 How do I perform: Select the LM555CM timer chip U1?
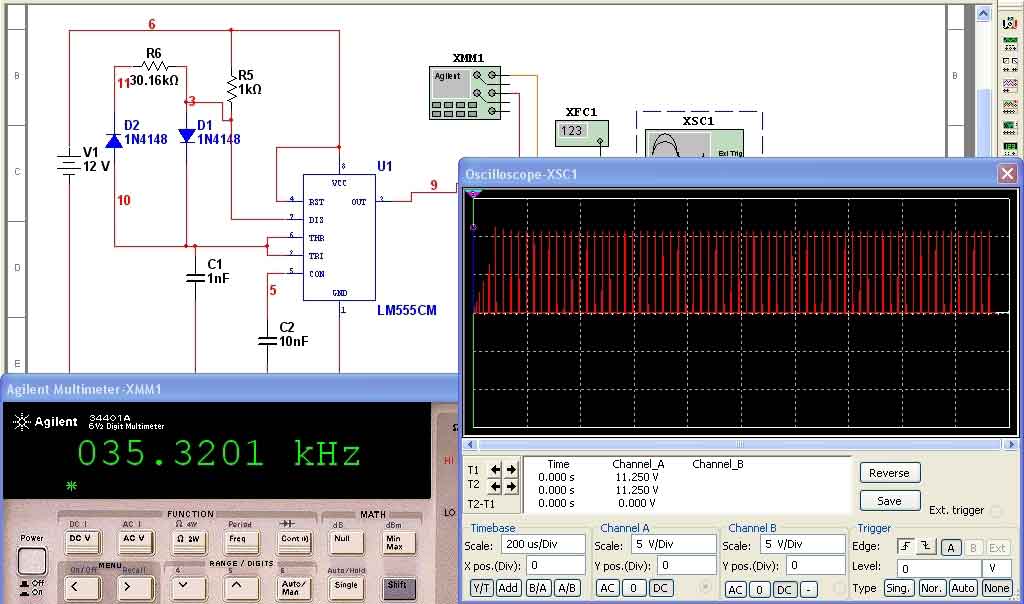[339, 238]
